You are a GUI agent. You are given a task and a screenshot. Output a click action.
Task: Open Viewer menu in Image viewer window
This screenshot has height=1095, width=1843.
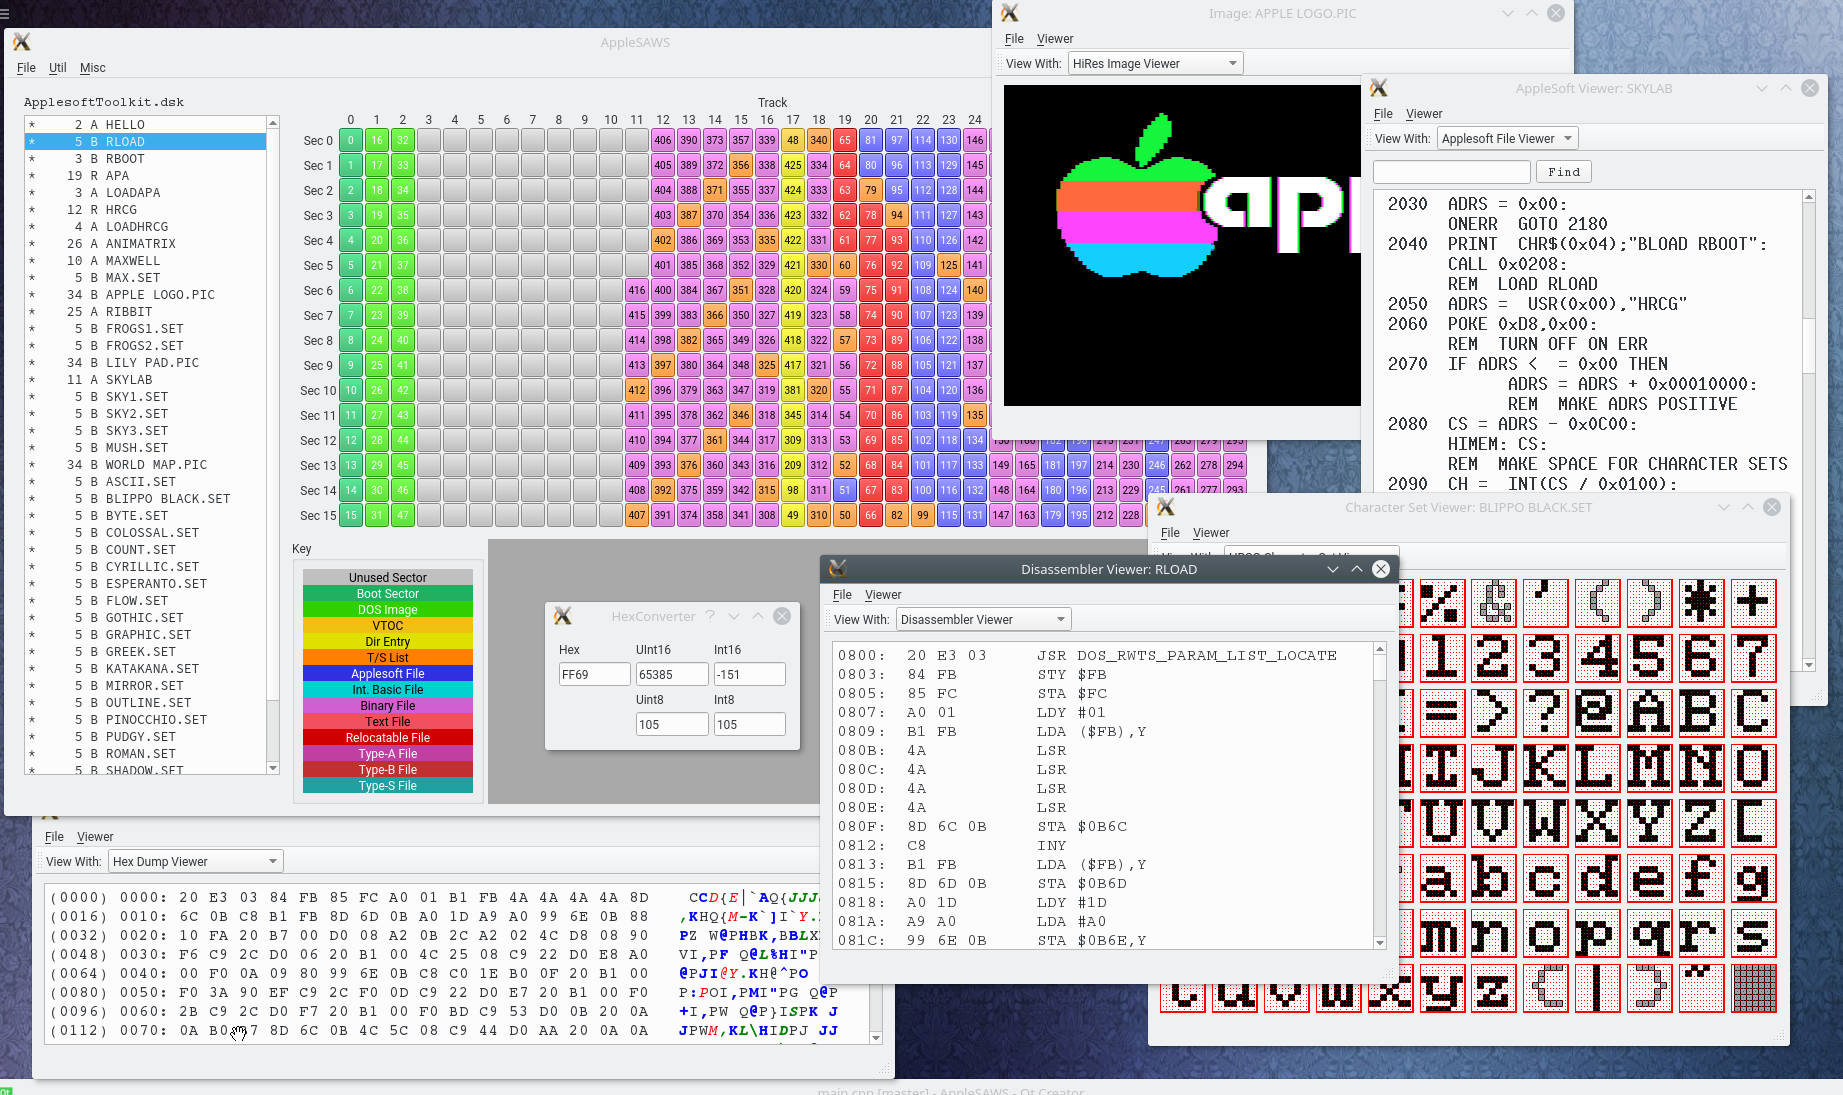click(x=1055, y=38)
